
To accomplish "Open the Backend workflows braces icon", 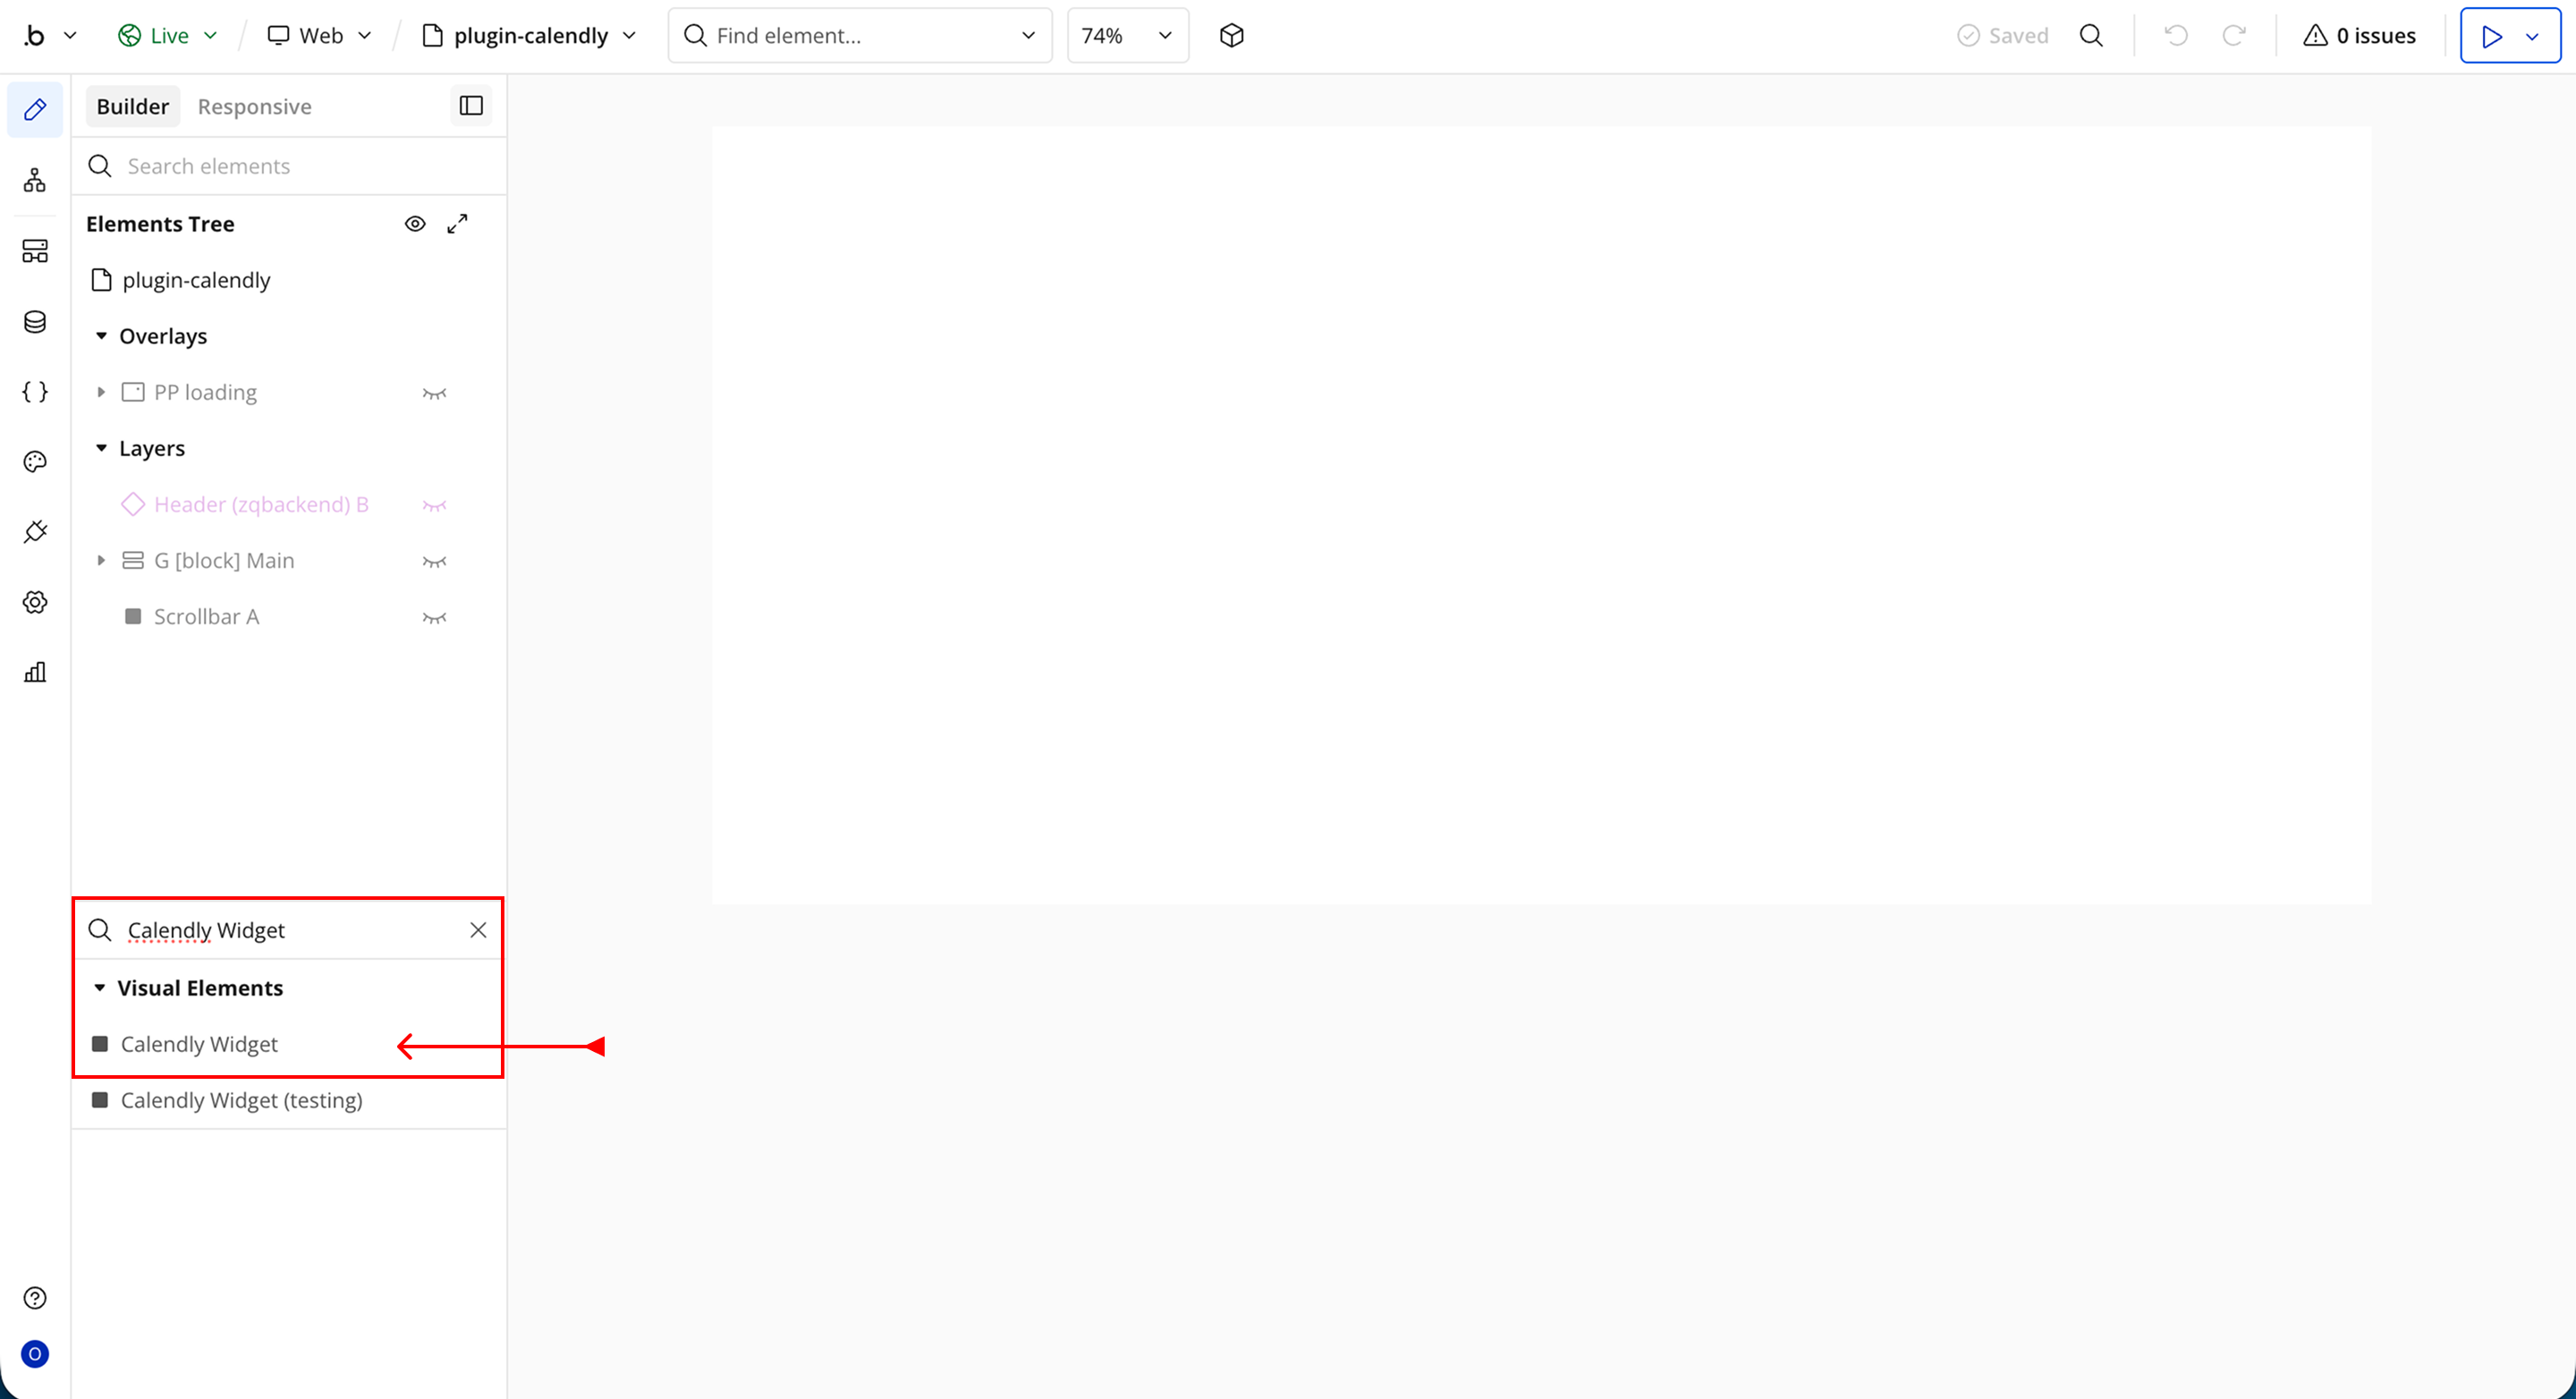I will click(x=35, y=392).
